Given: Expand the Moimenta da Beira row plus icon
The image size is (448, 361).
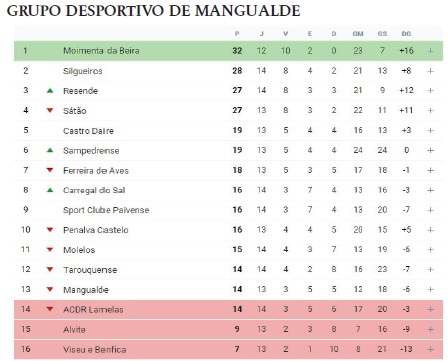Looking at the screenshot, I should pyautogui.click(x=430, y=51).
